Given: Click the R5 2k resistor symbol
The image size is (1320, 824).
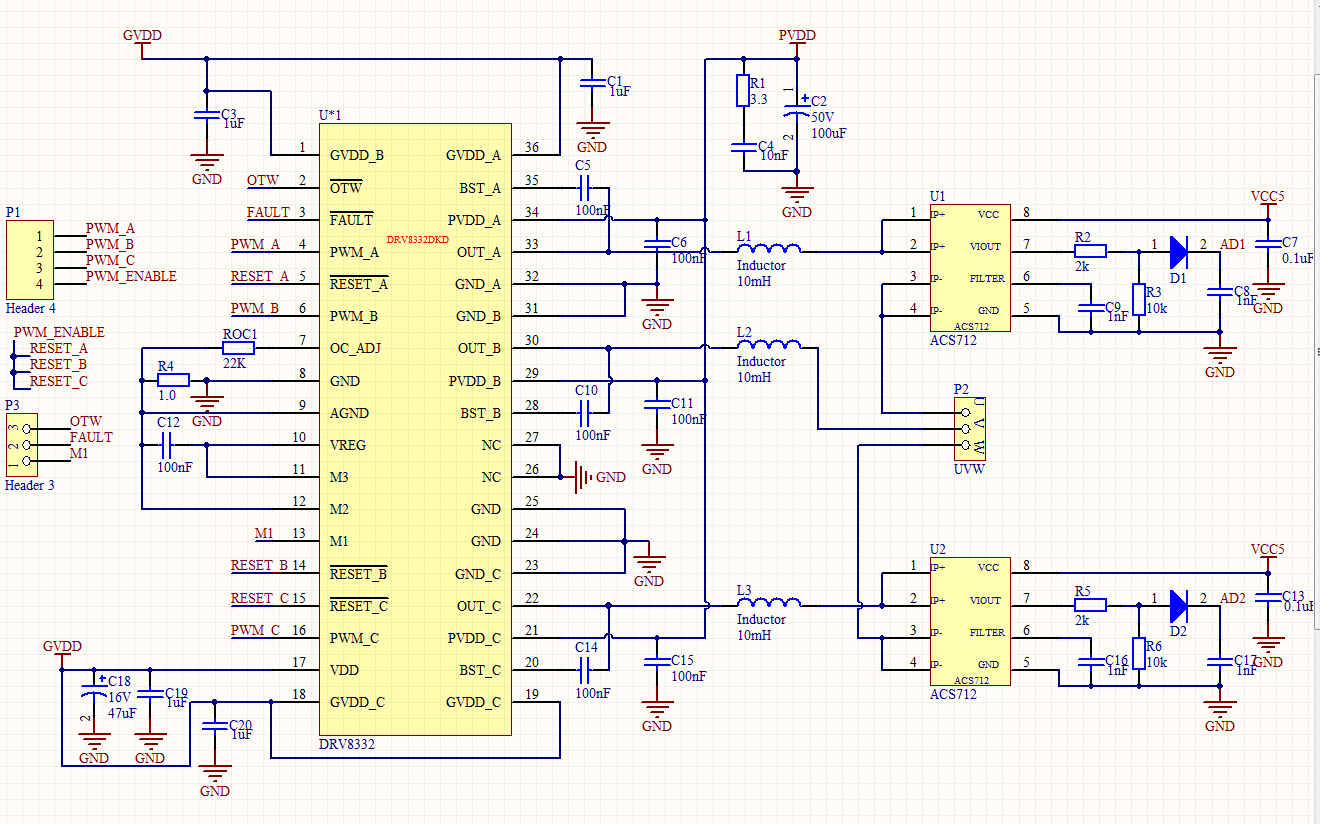Looking at the screenshot, I should (1090, 605).
